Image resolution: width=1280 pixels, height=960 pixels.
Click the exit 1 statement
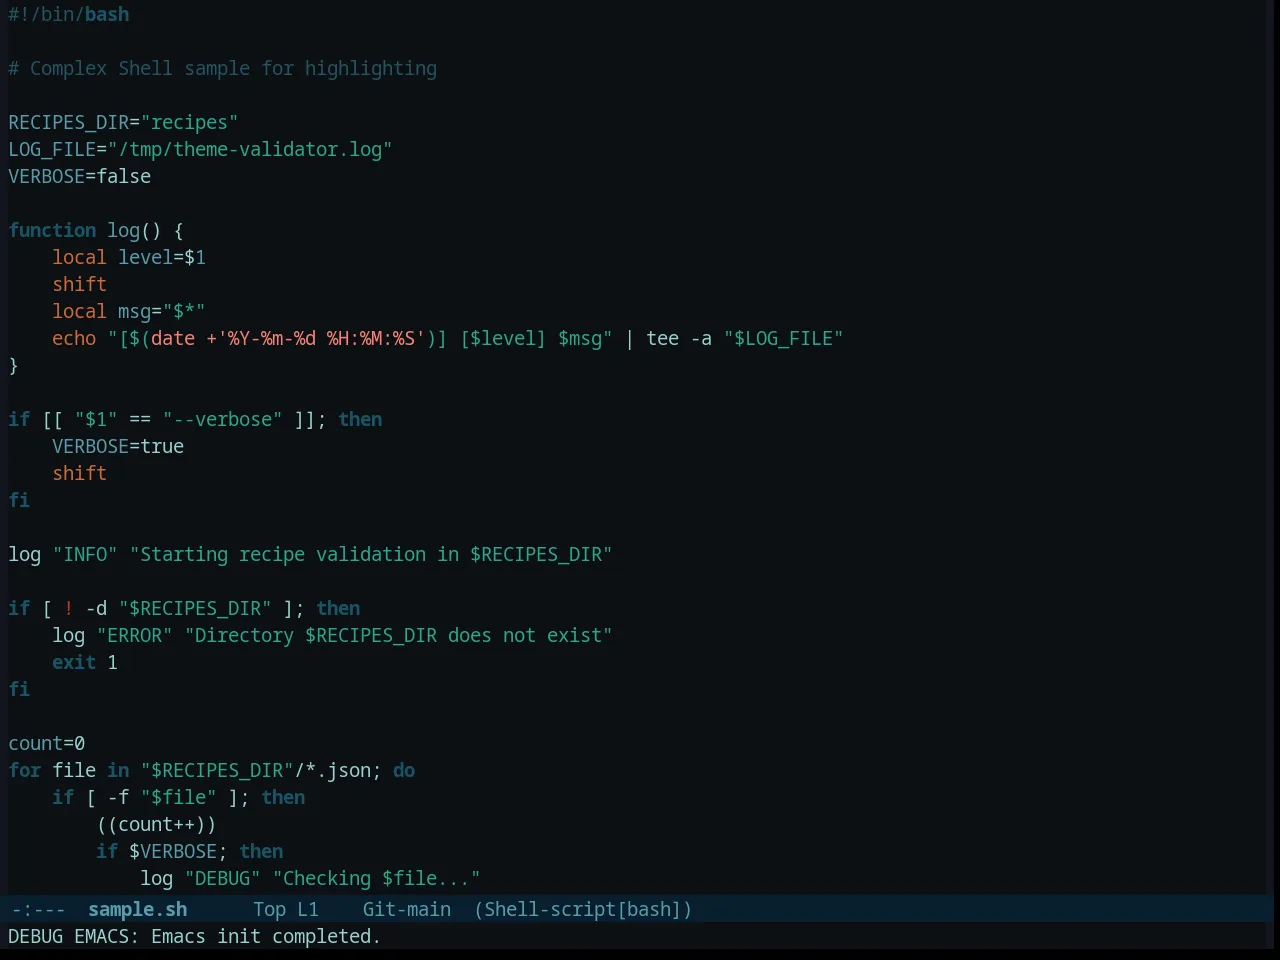(x=85, y=662)
